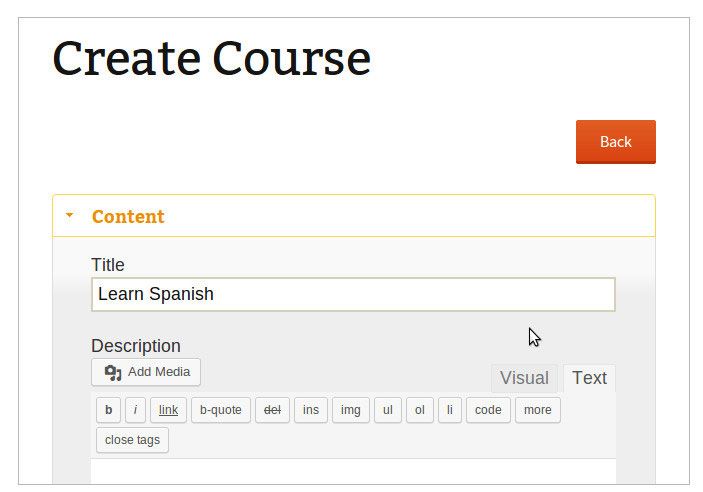Collapse the Content section arrow
The height and width of the screenshot is (492, 703).
(69, 216)
